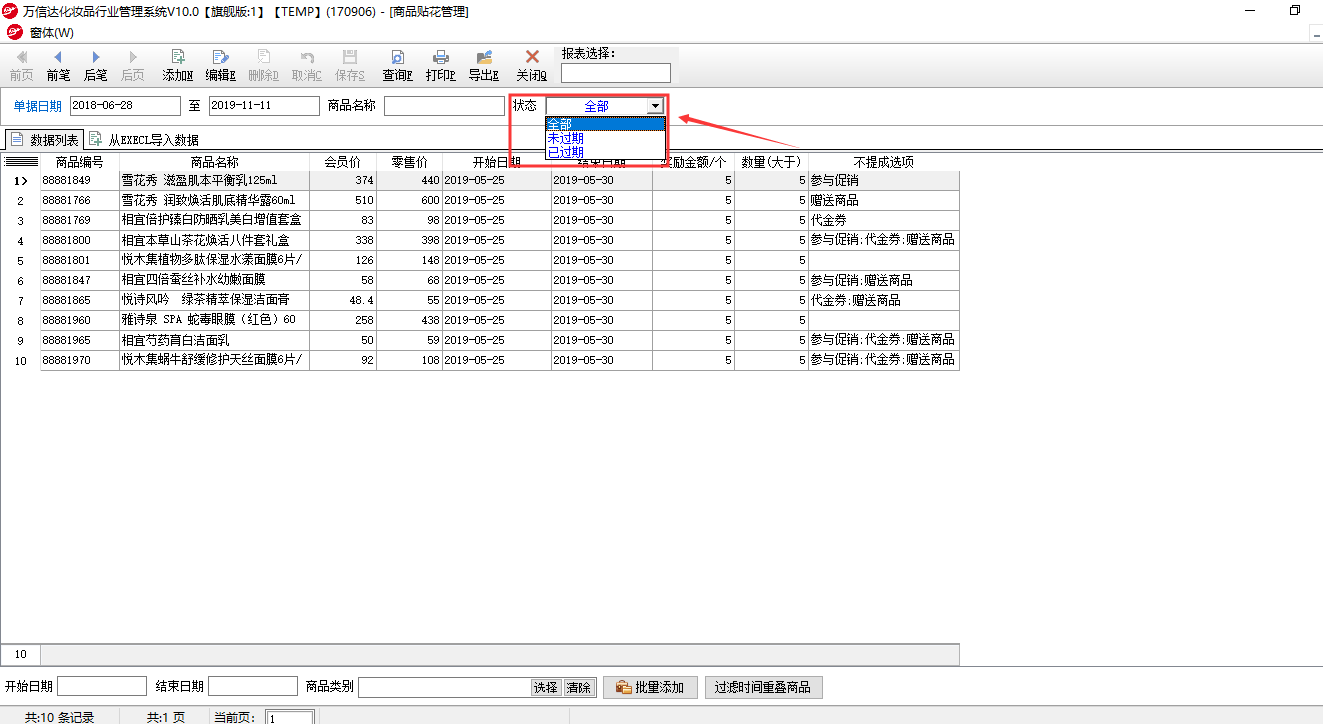Choose 未过期 in the status list
The image size is (1323, 724).
tap(605, 138)
